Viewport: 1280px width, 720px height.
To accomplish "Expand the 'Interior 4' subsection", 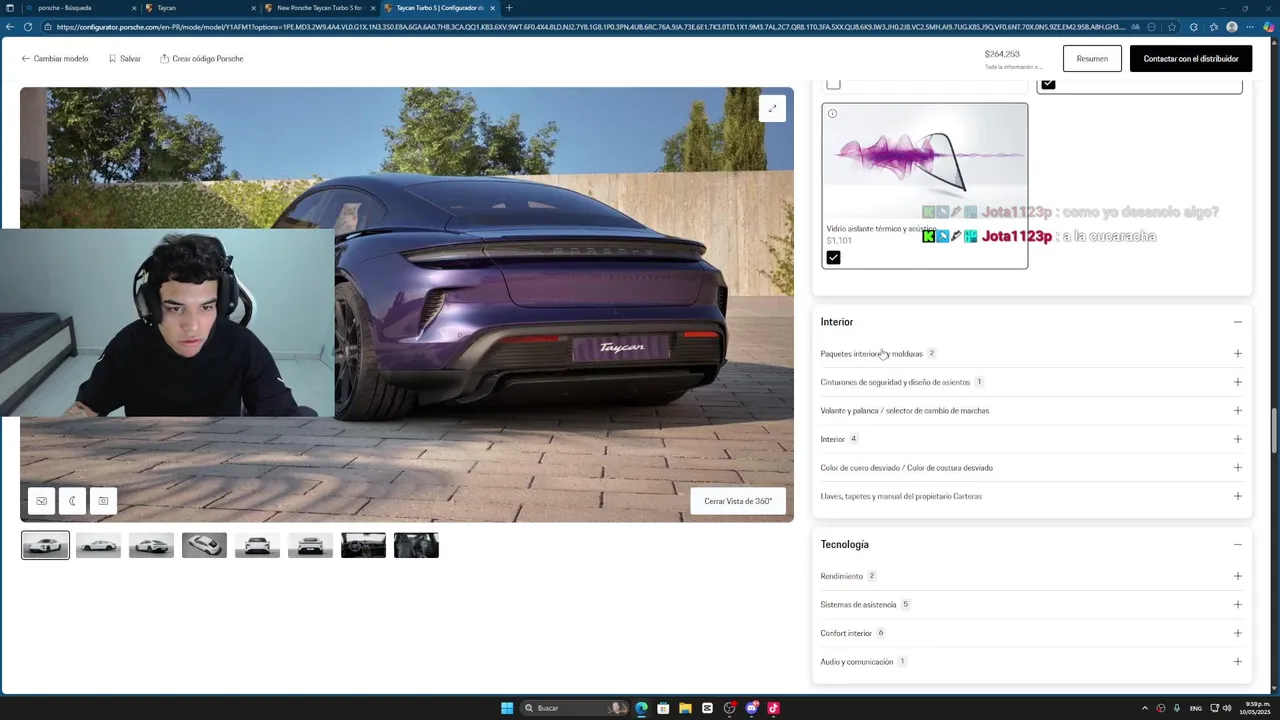I will point(1031,439).
